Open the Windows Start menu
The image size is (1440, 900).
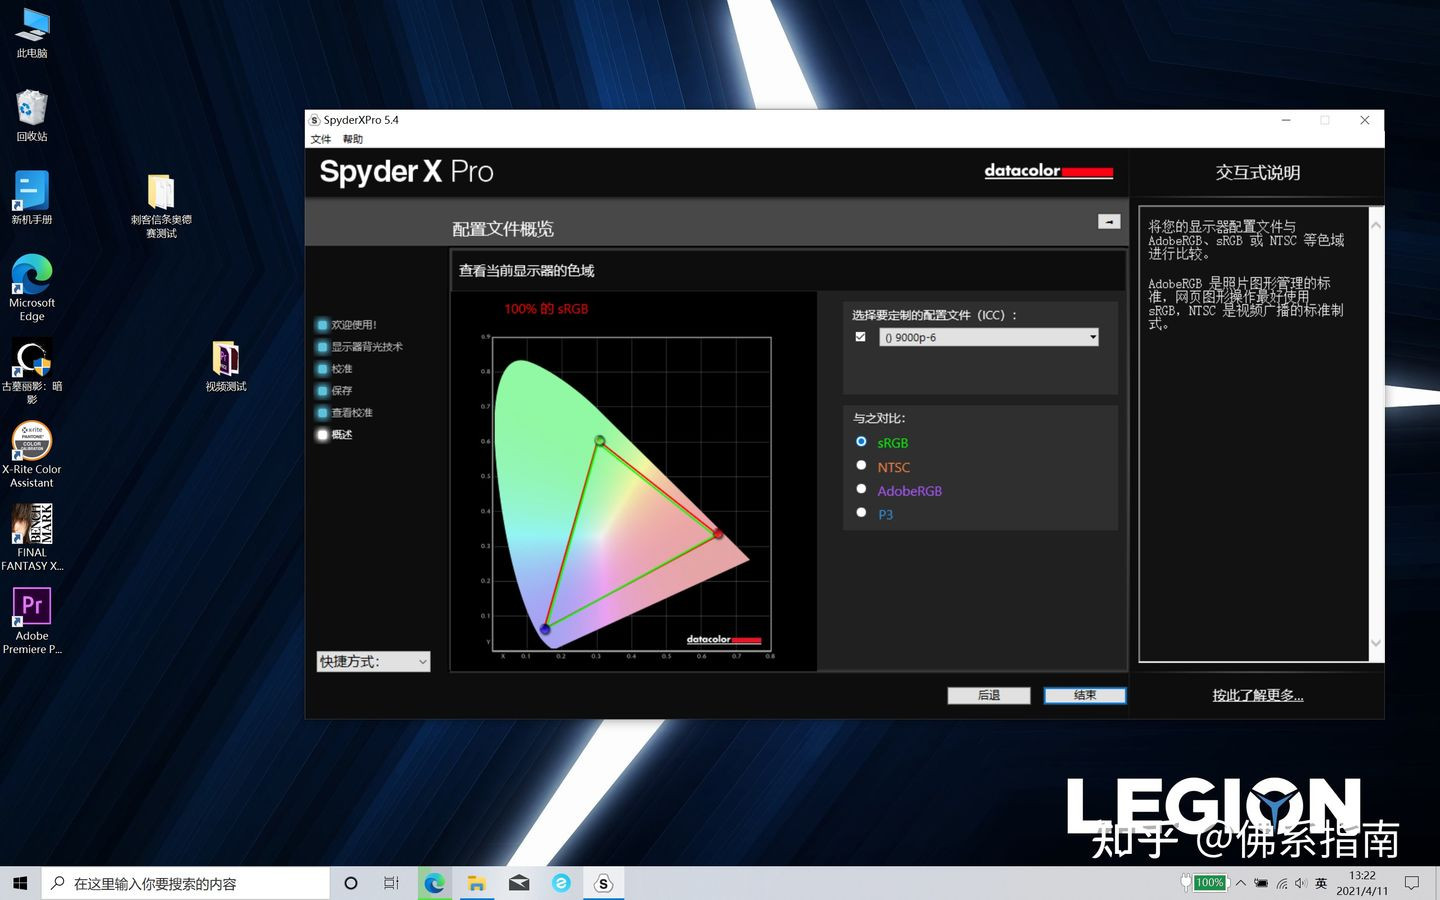coord(20,883)
